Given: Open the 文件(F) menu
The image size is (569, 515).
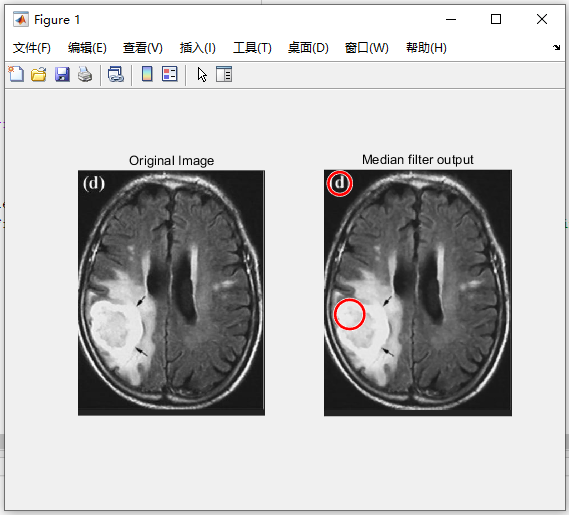Looking at the screenshot, I should (x=32, y=48).
